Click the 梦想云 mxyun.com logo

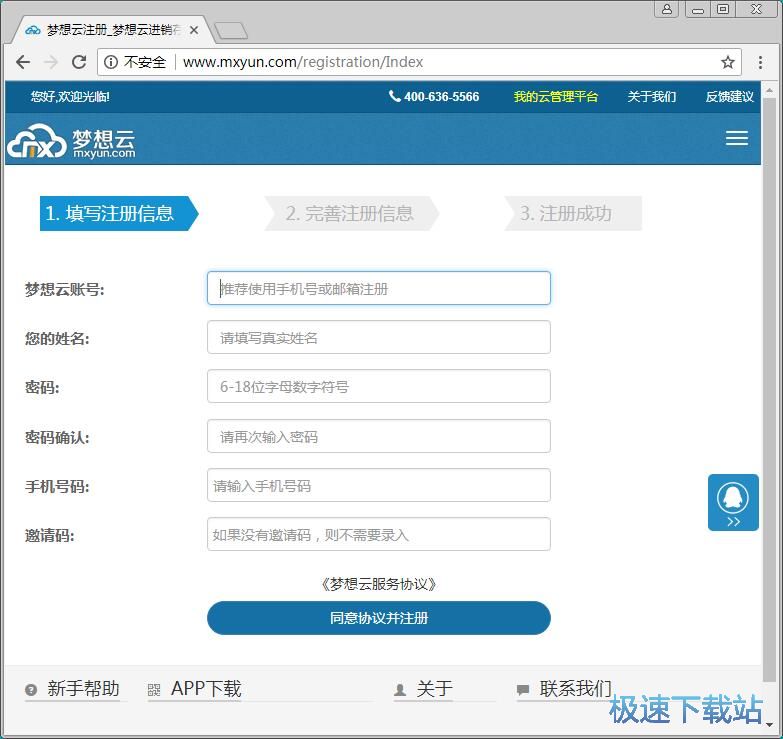pyautogui.click(x=71, y=141)
